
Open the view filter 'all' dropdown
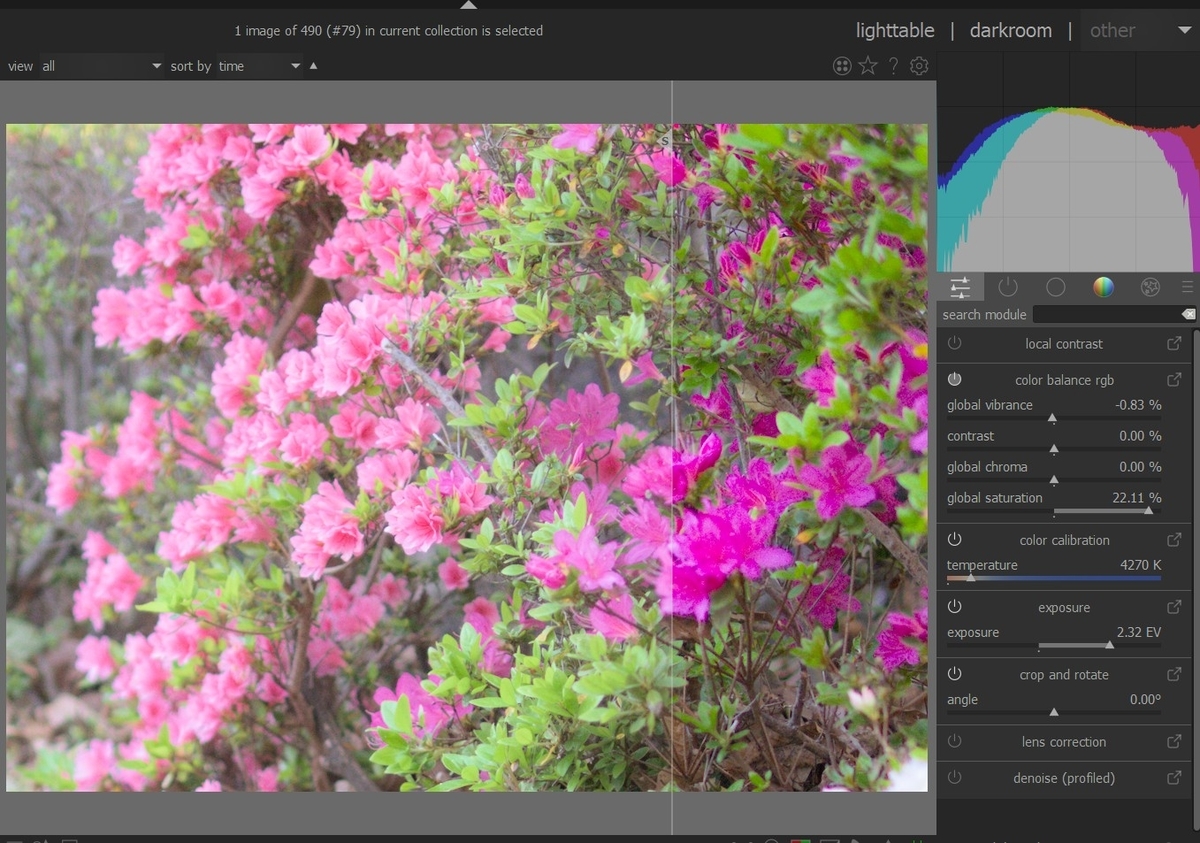pyautogui.click(x=101, y=66)
